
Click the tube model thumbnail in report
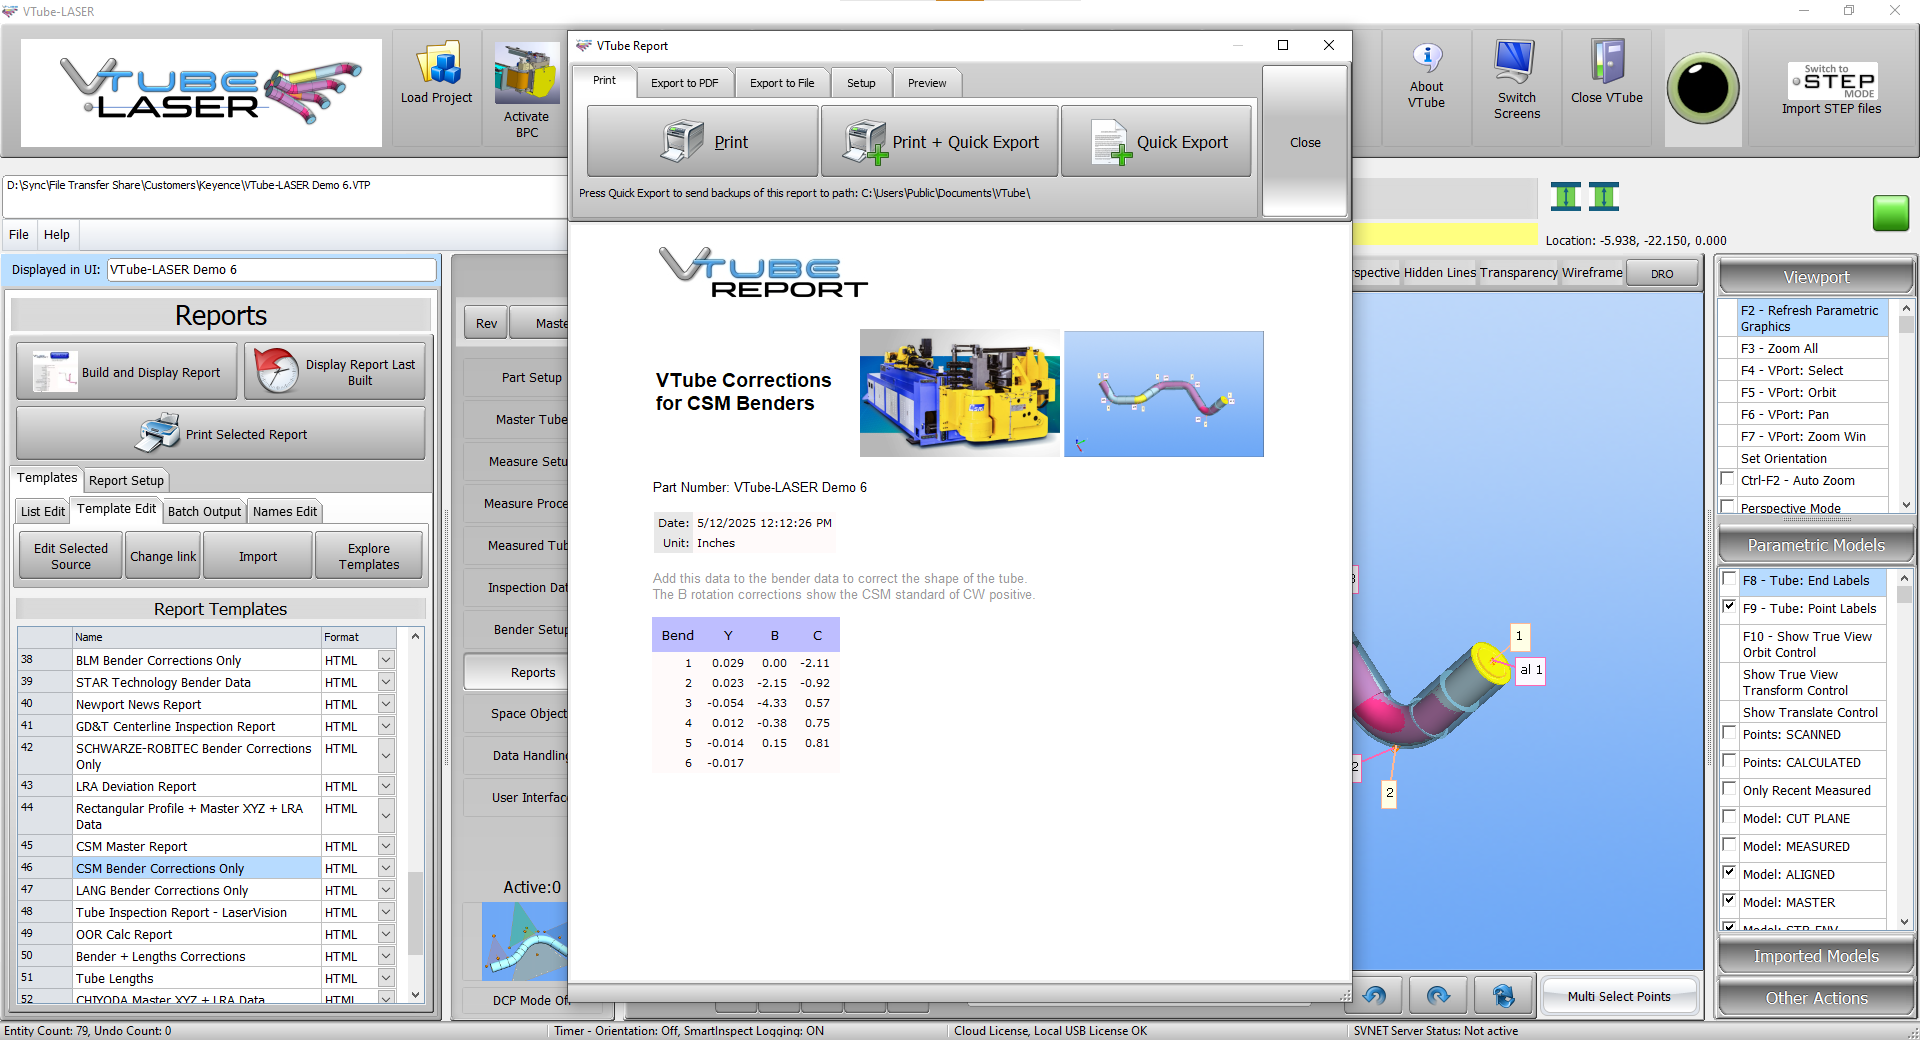(x=1164, y=393)
